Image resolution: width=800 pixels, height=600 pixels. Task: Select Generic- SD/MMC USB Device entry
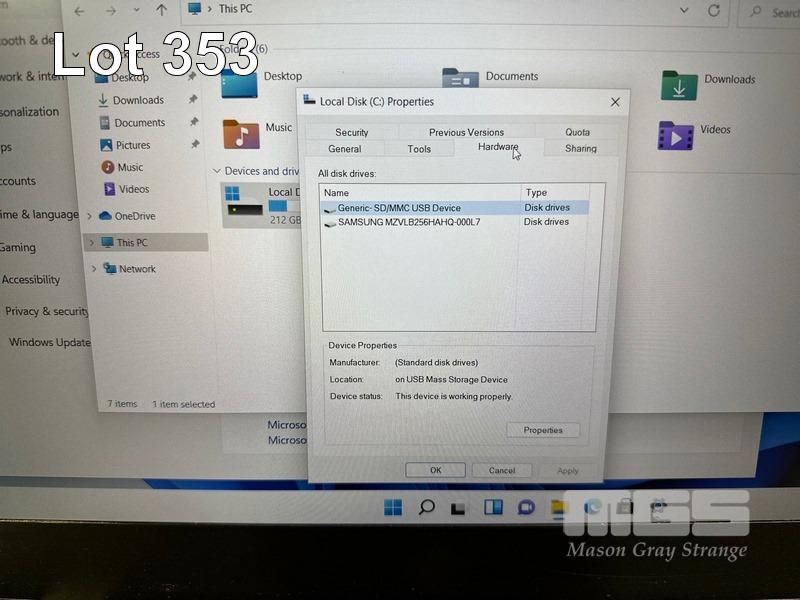398,208
